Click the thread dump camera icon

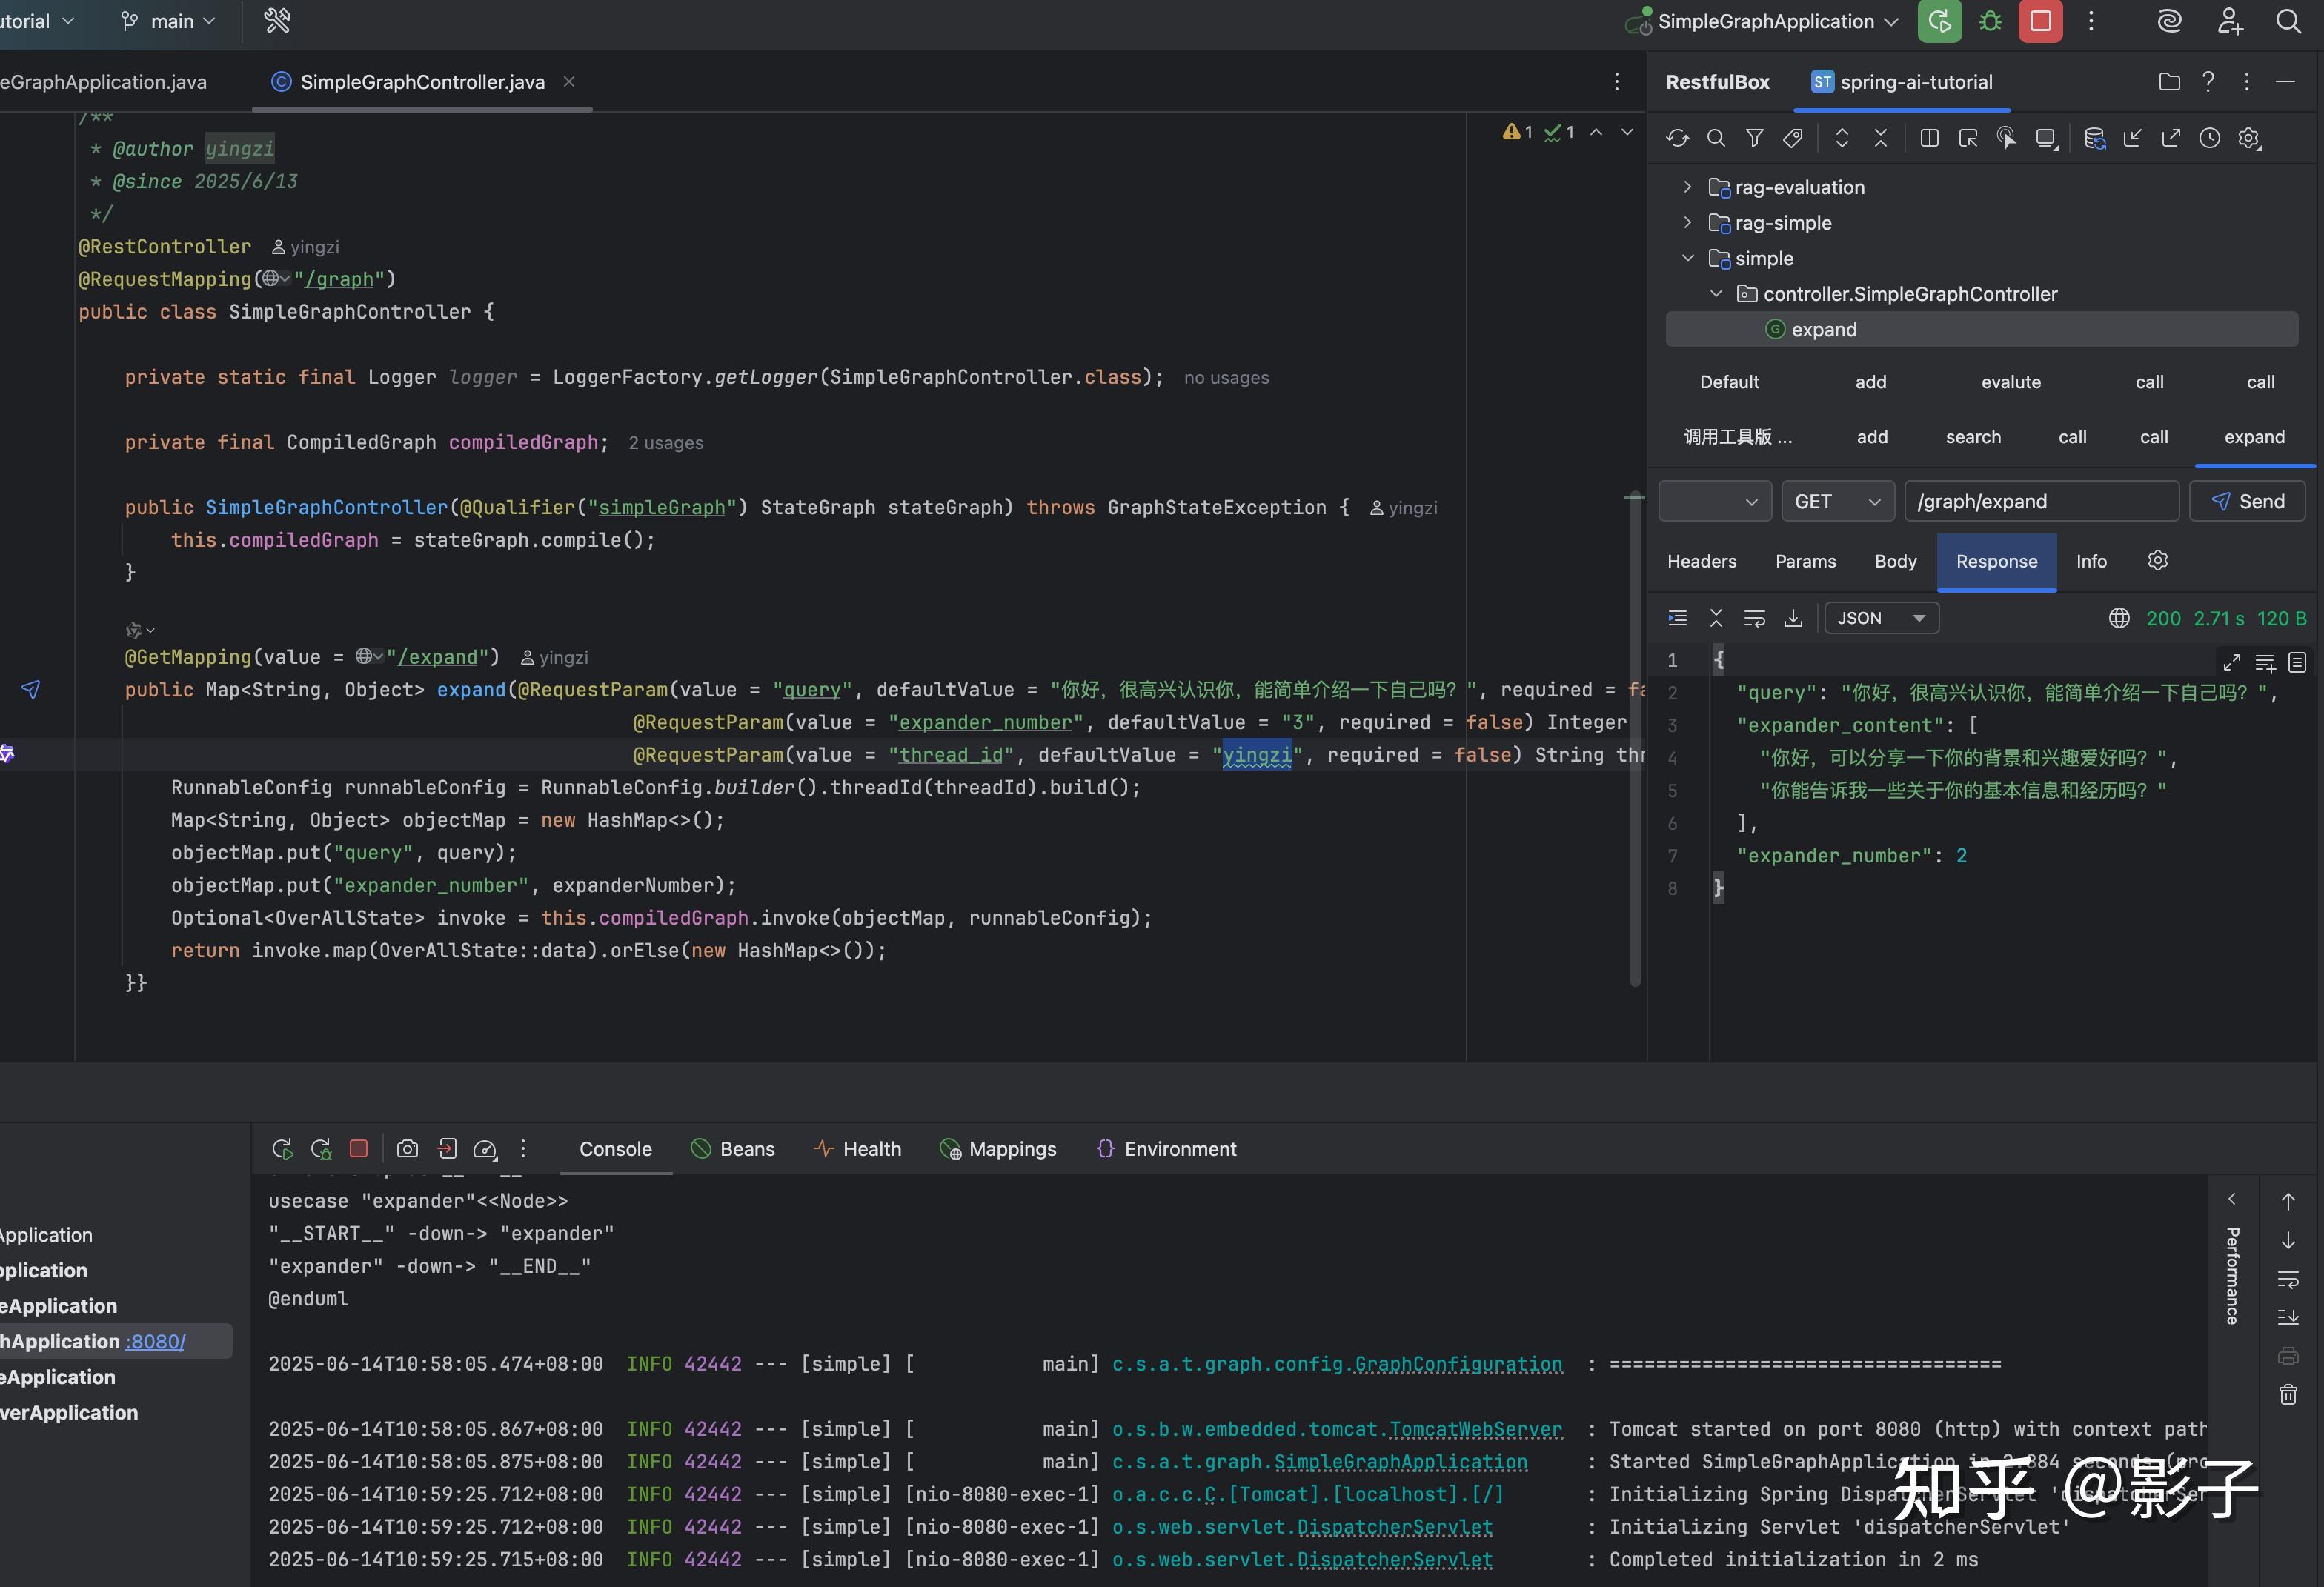(x=407, y=1149)
